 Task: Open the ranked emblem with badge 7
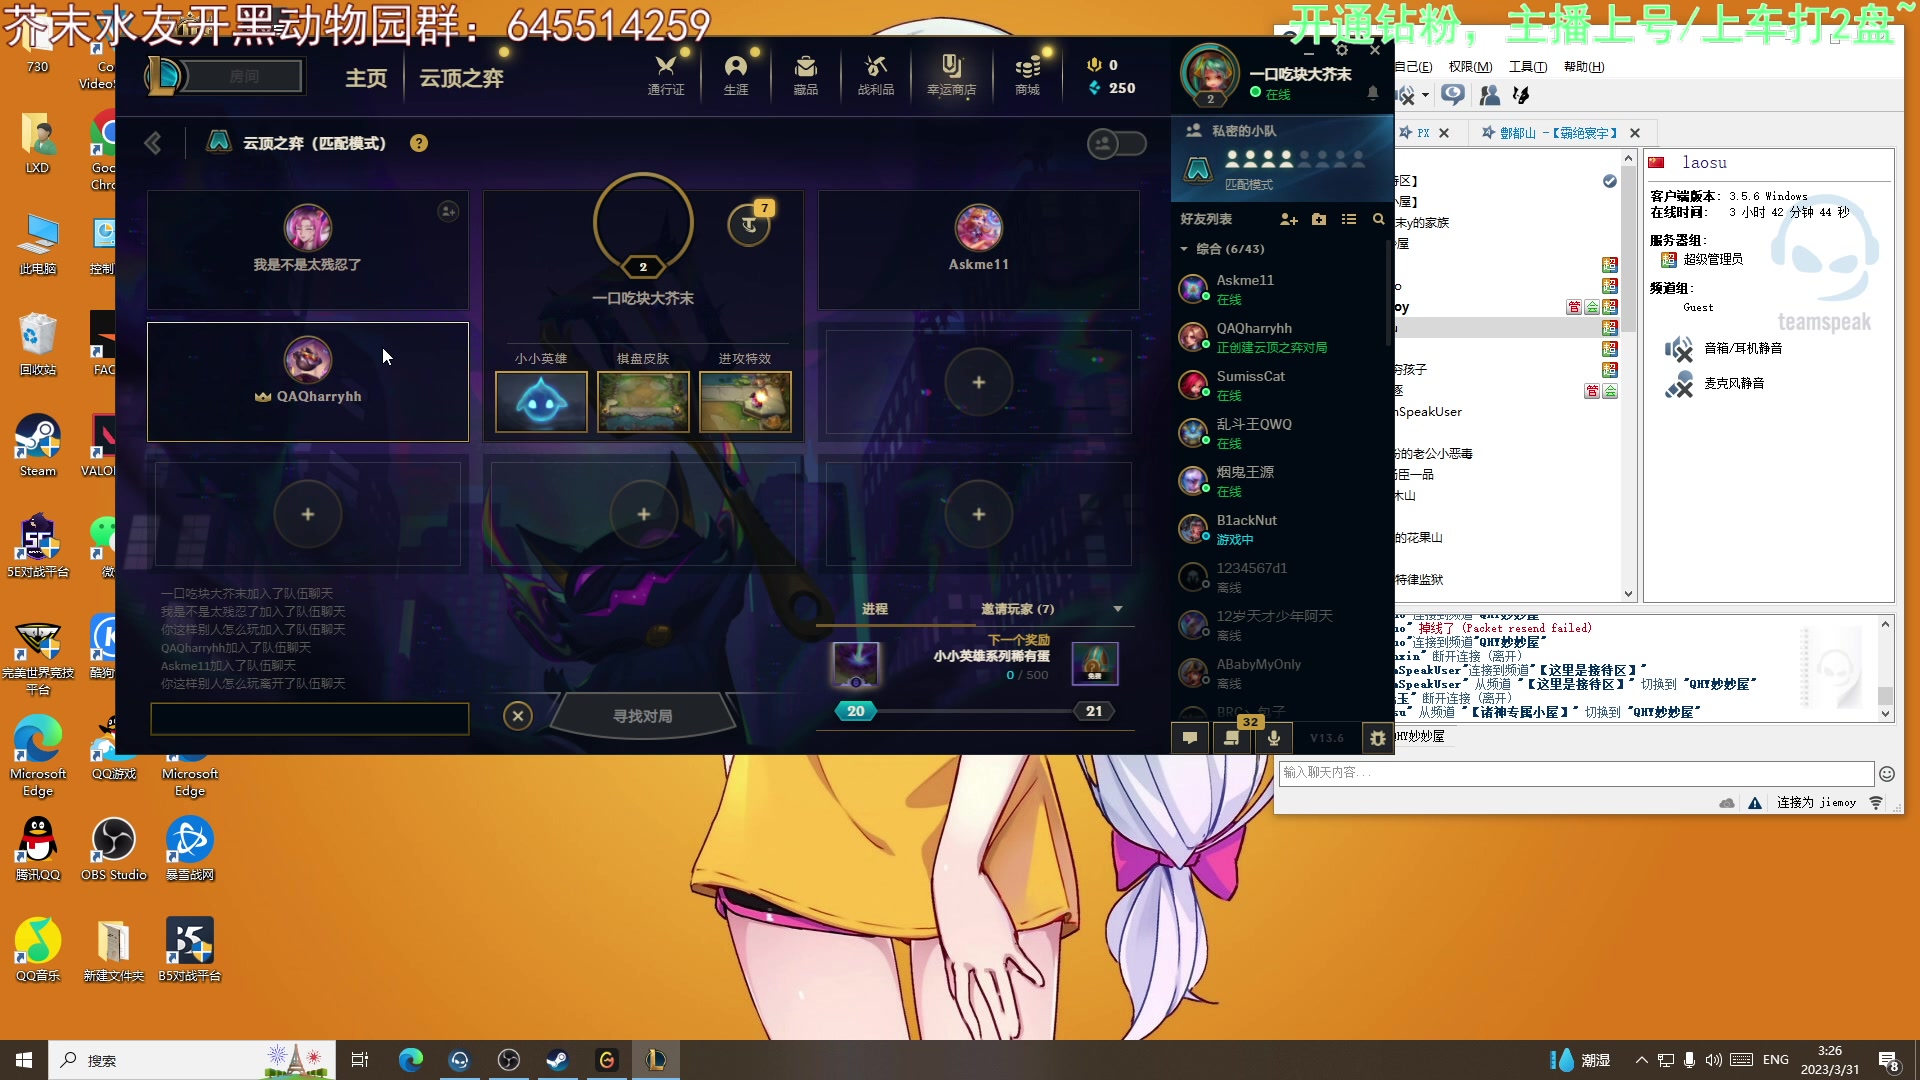tap(749, 224)
